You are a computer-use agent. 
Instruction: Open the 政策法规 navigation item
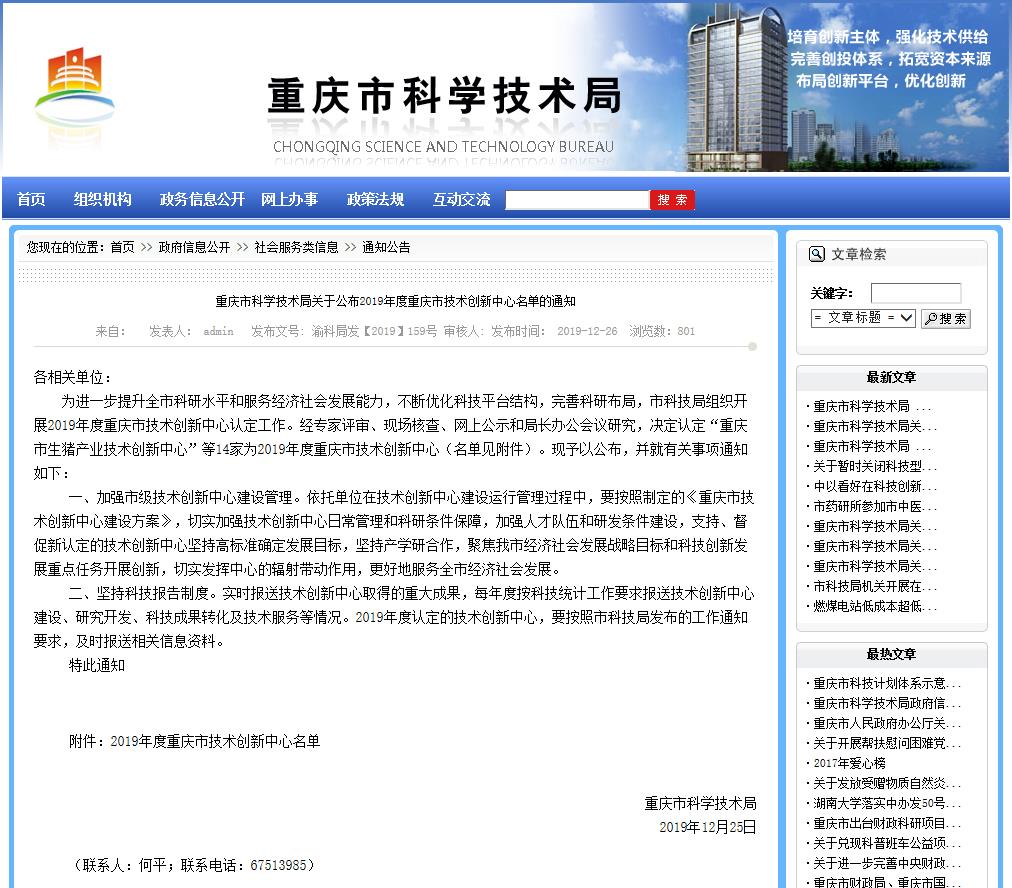pyautogui.click(x=375, y=199)
